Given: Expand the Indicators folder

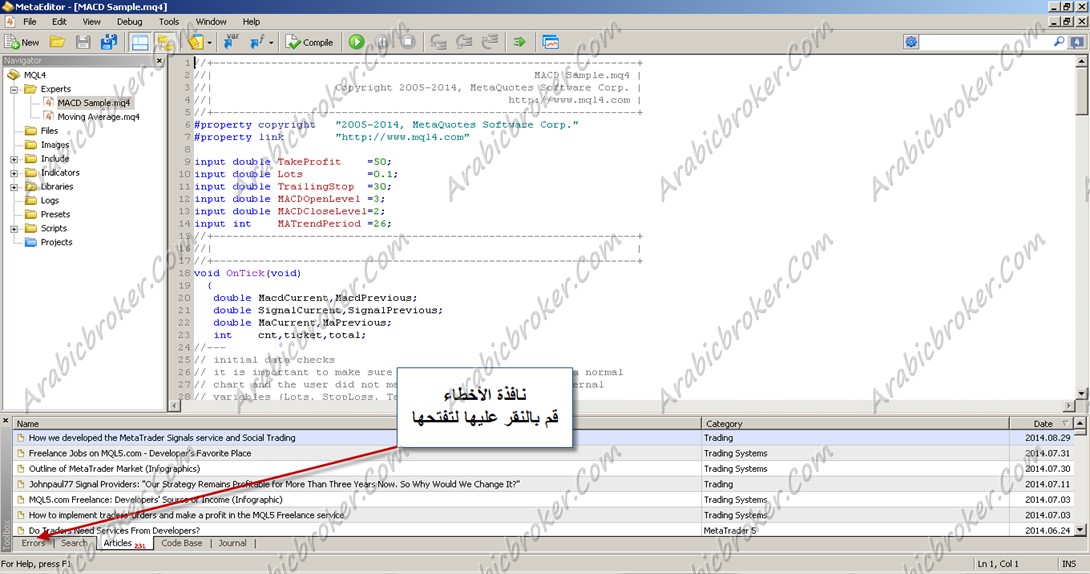Looking at the screenshot, I should [x=14, y=173].
